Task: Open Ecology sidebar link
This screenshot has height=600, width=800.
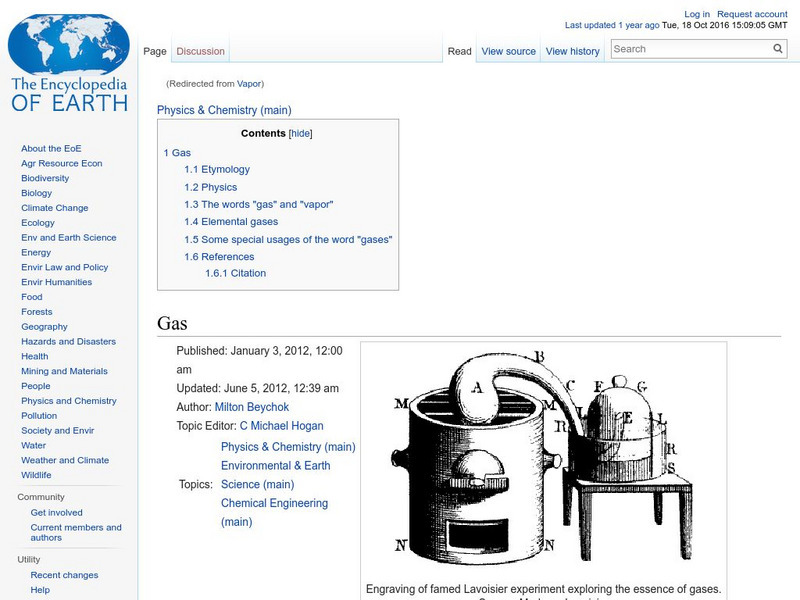Action: [38, 222]
